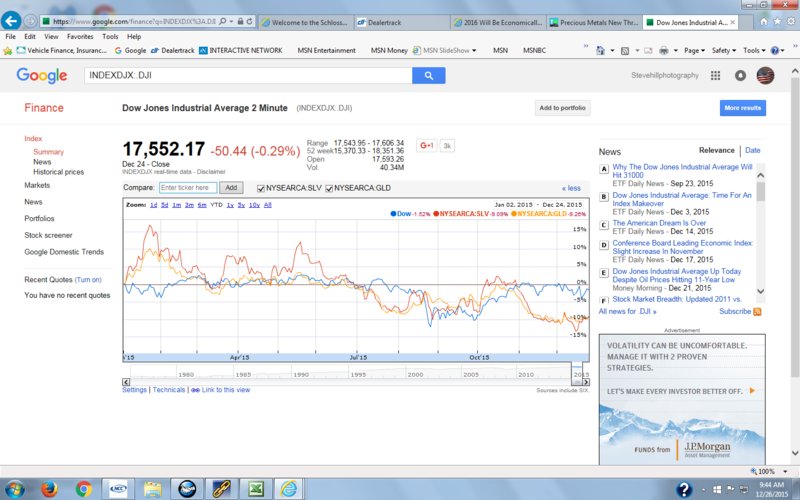Open the Favorites menu
The height and width of the screenshot is (500, 800).
tap(80, 37)
